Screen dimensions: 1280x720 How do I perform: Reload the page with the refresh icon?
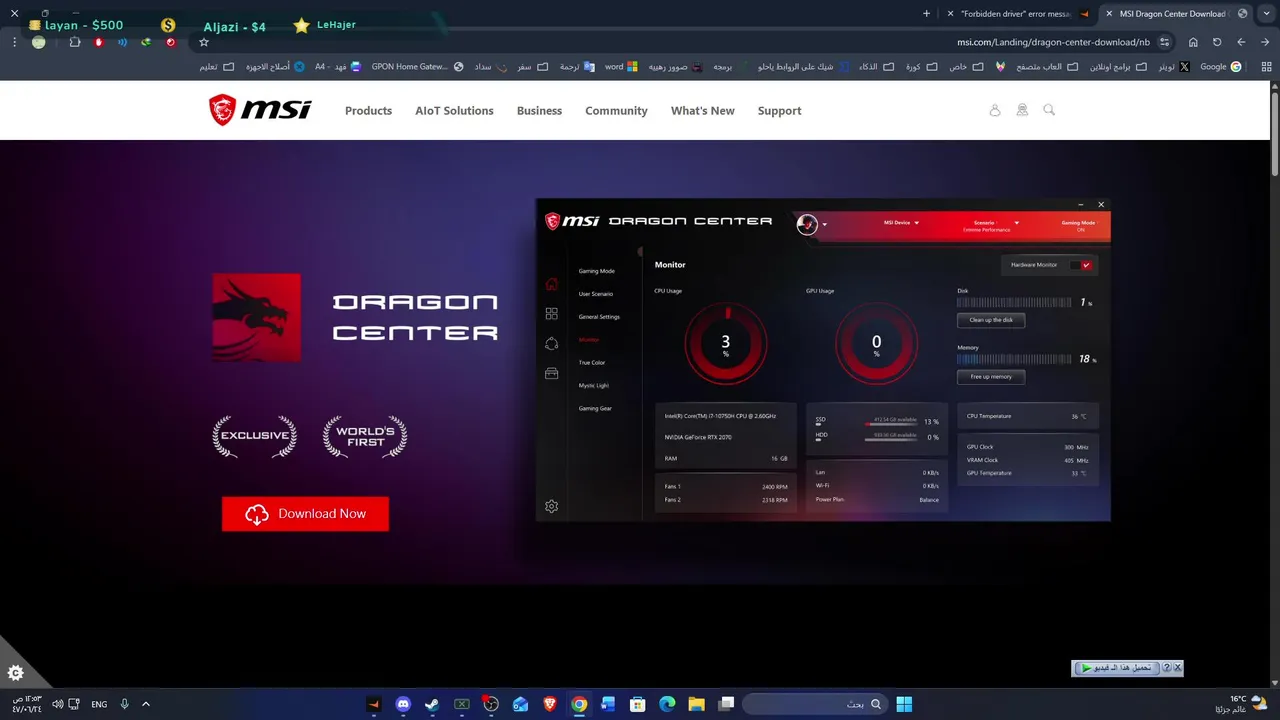1217,42
